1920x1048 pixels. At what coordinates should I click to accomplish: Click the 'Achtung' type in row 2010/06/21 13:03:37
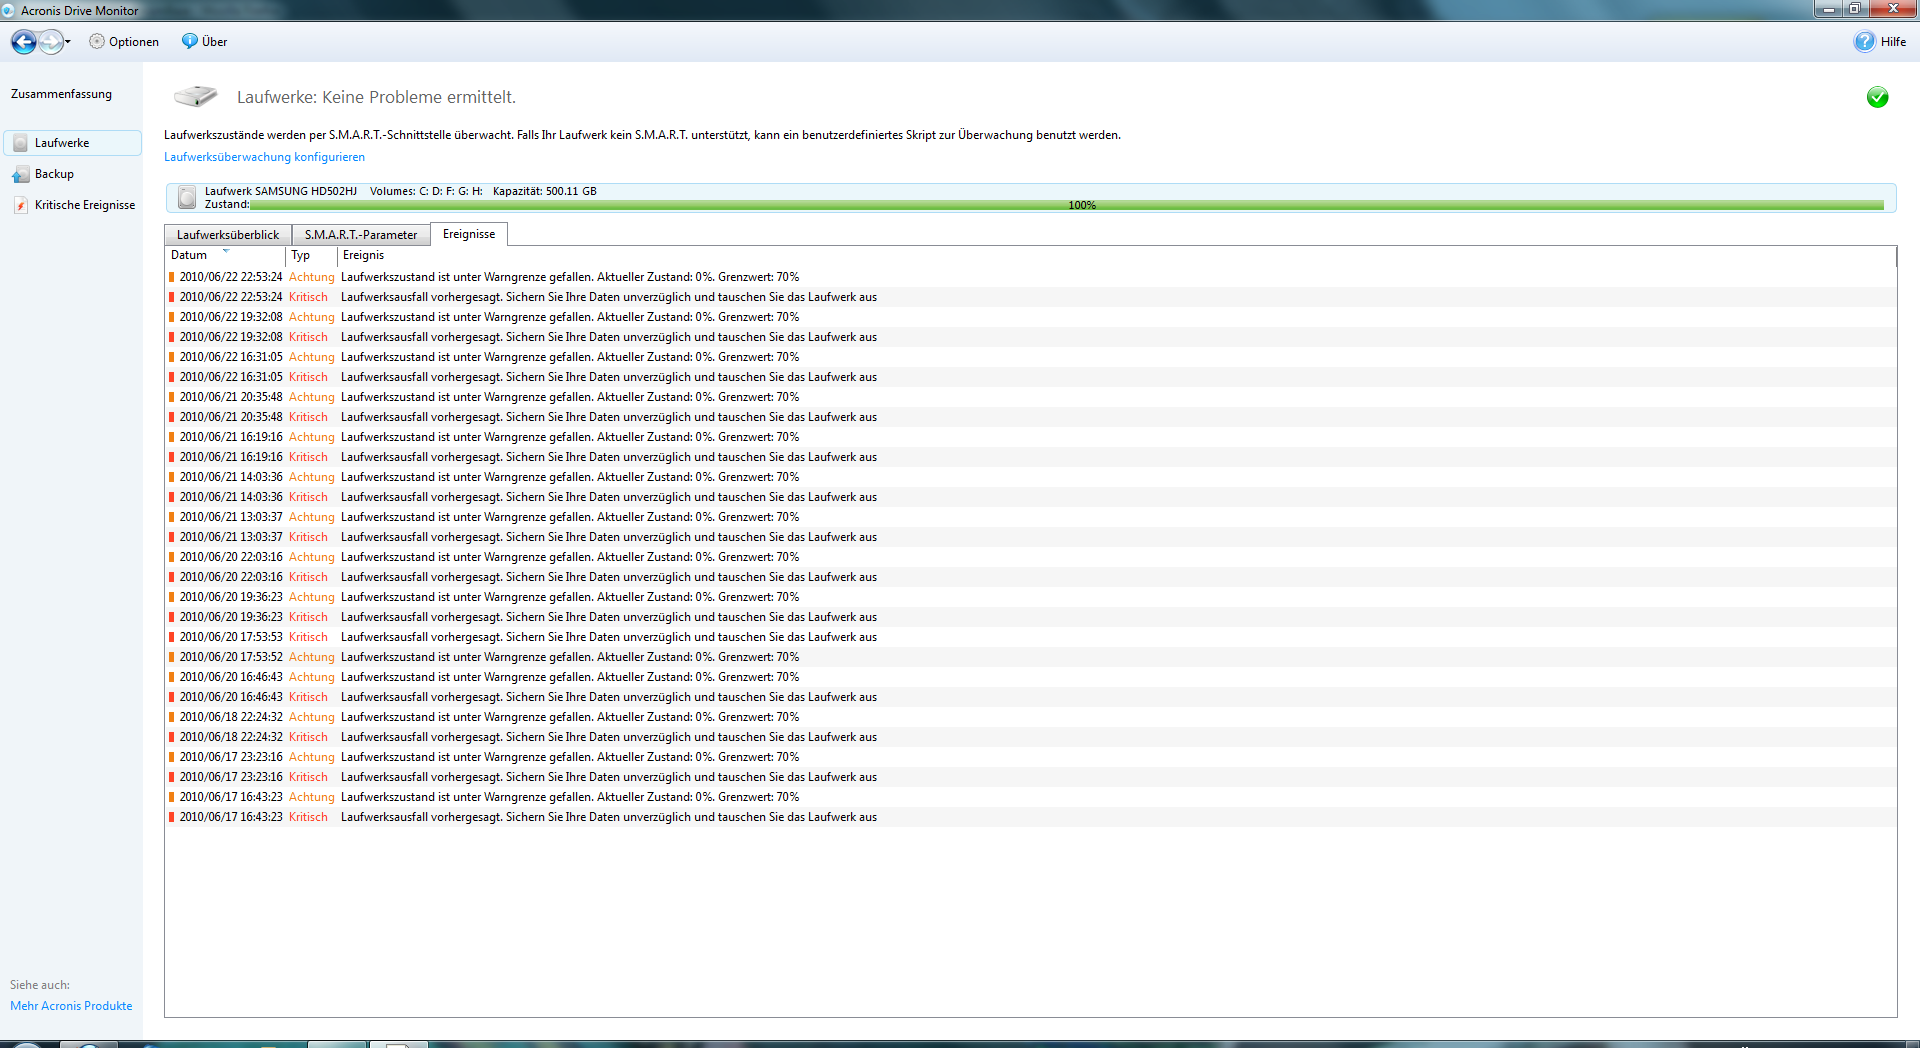pyautogui.click(x=312, y=517)
